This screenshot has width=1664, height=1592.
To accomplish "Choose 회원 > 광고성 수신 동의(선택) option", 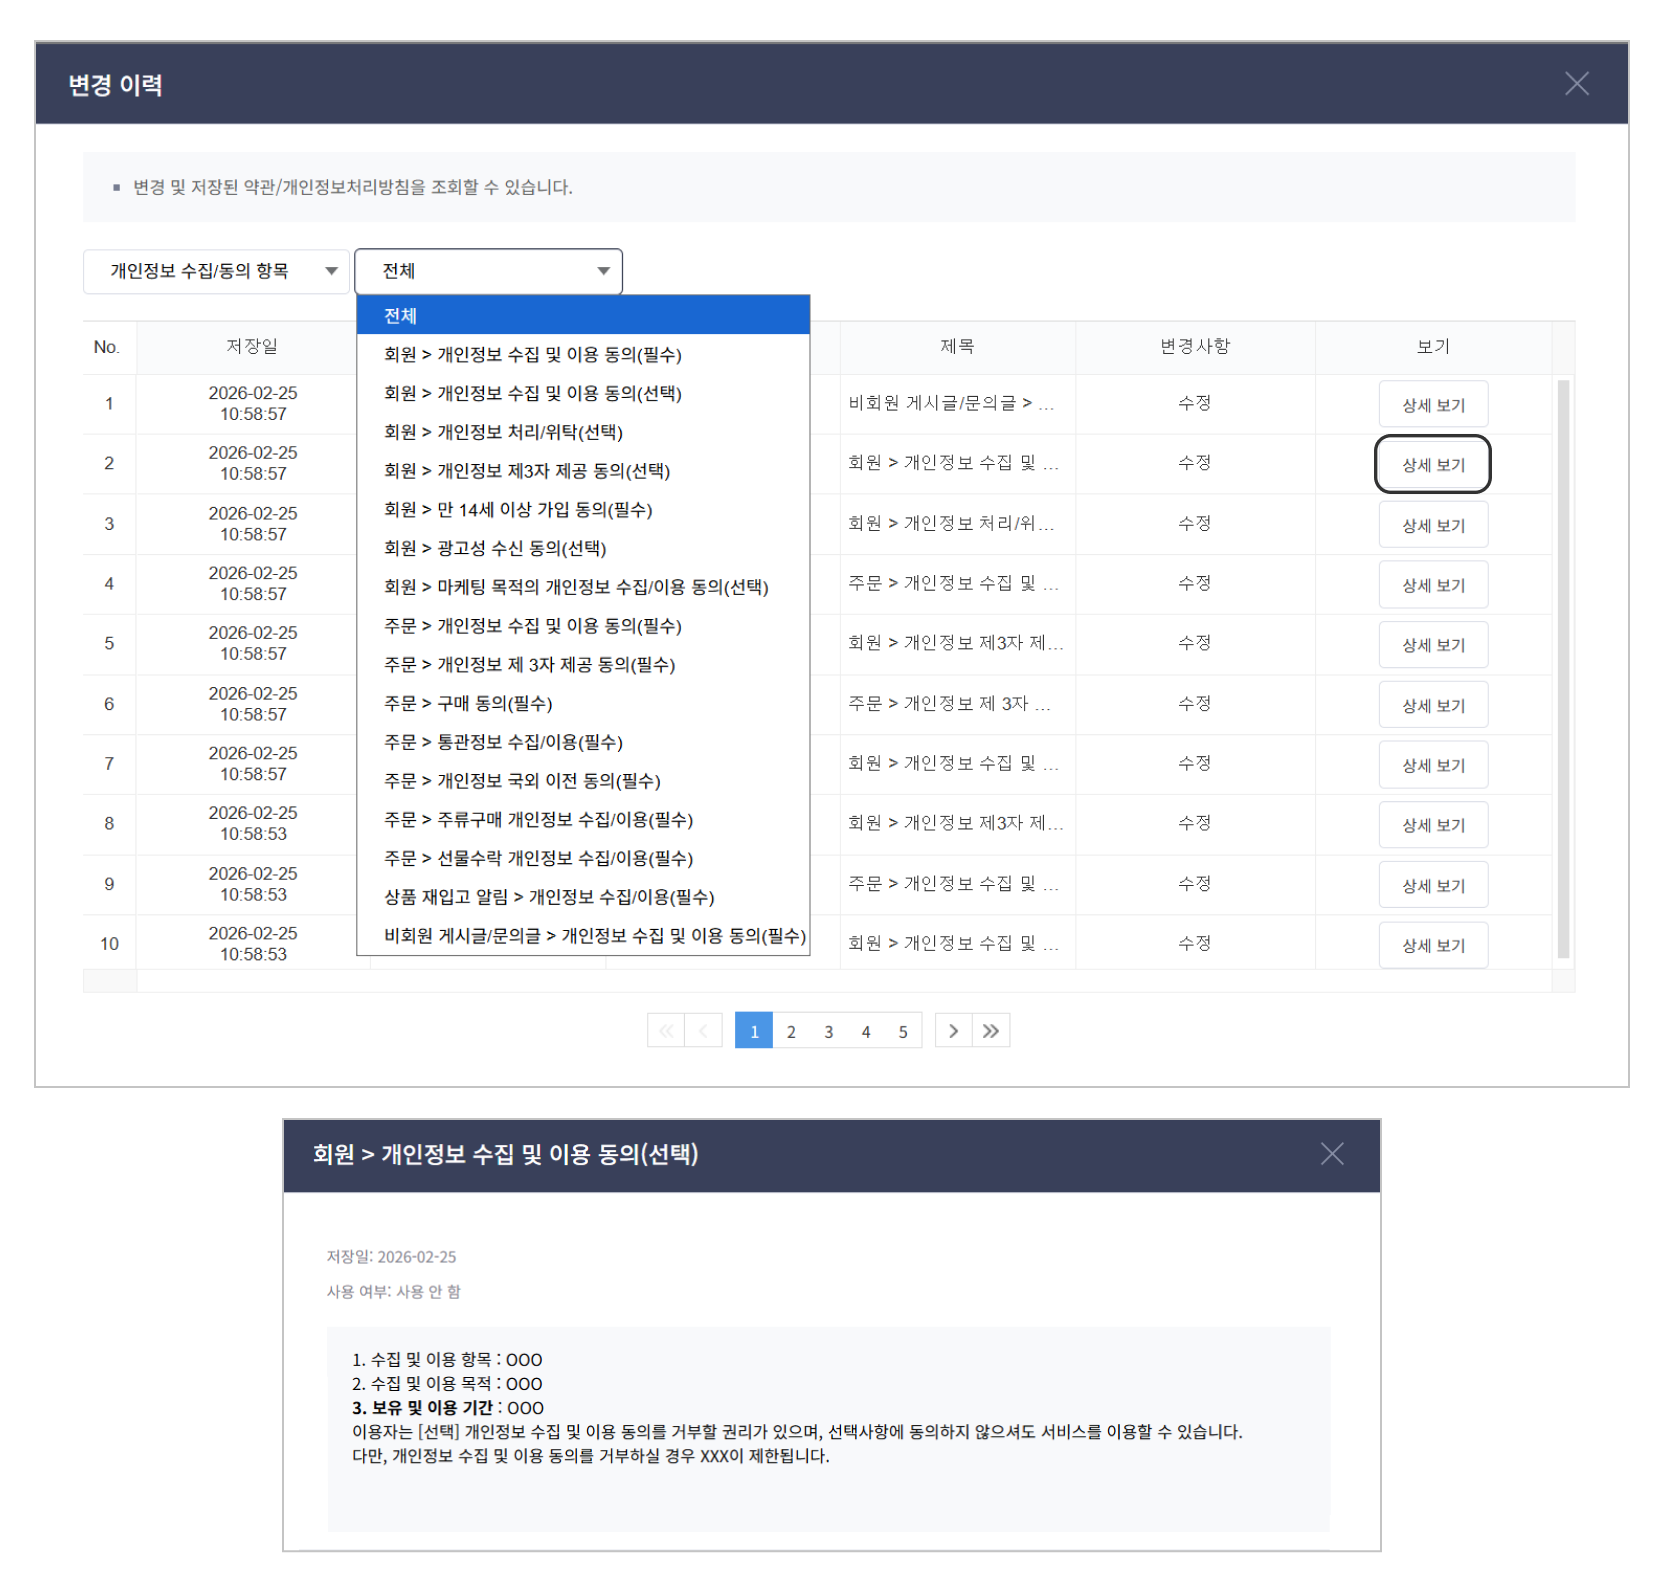I will tap(495, 548).
